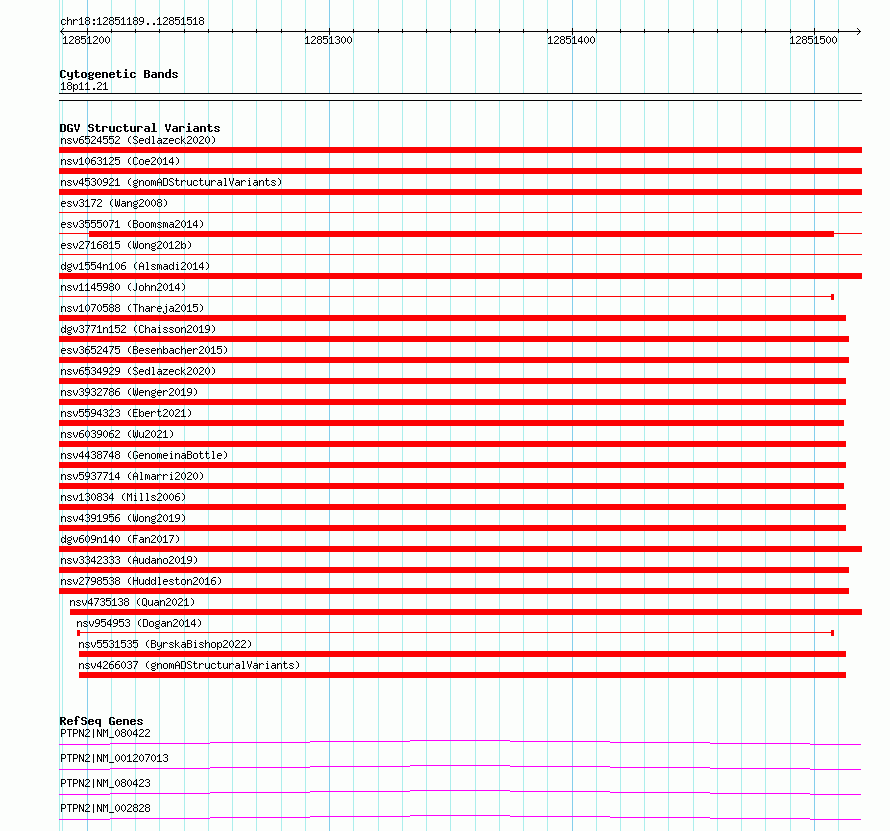Select the nsv6039062 (Wu2021) label

pos(117,434)
